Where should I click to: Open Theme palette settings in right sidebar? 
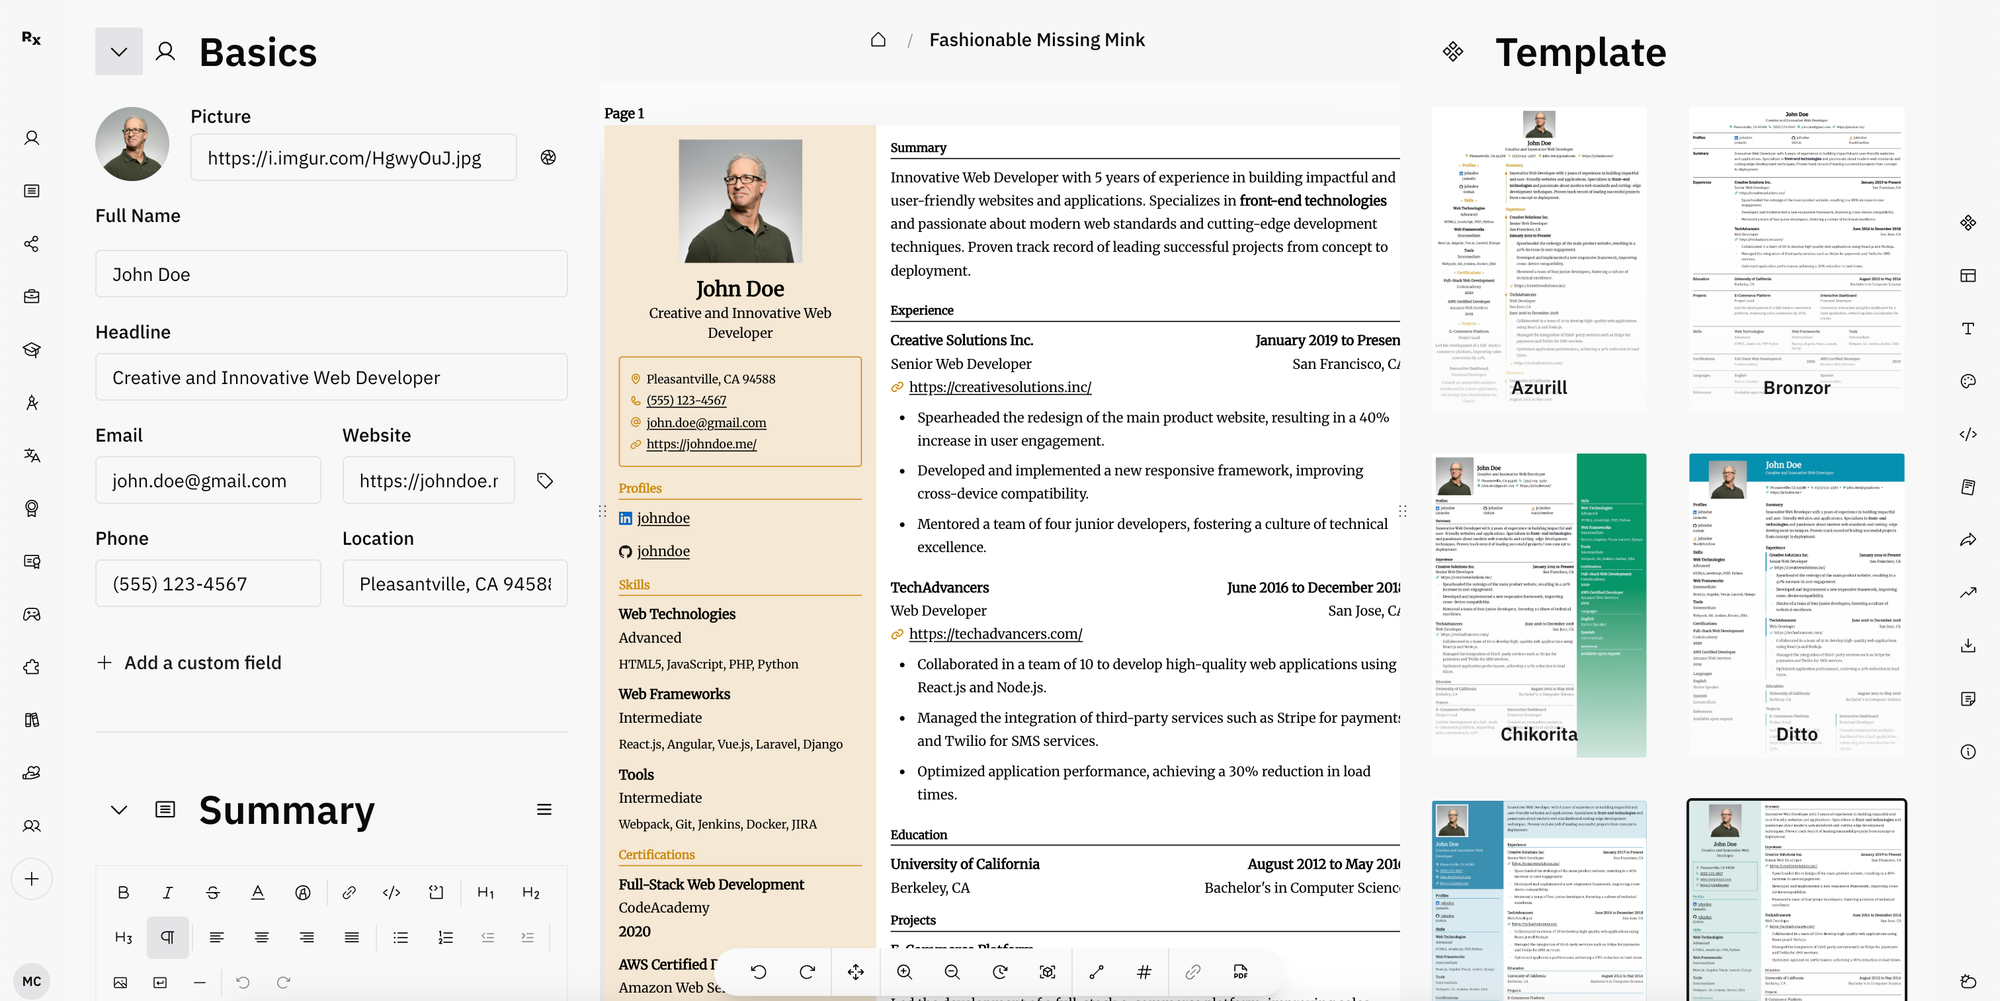(1968, 381)
